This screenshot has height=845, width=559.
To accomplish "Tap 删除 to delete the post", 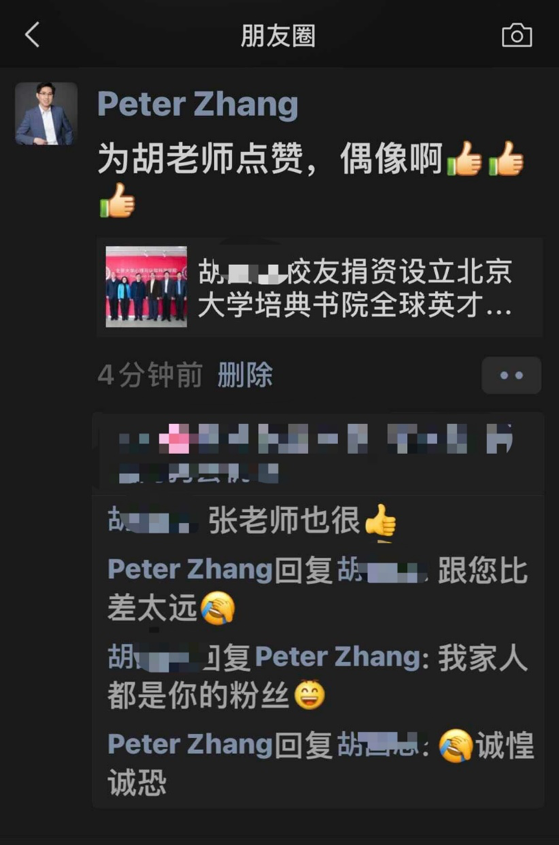I will pyautogui.click(x=245, y=375).
